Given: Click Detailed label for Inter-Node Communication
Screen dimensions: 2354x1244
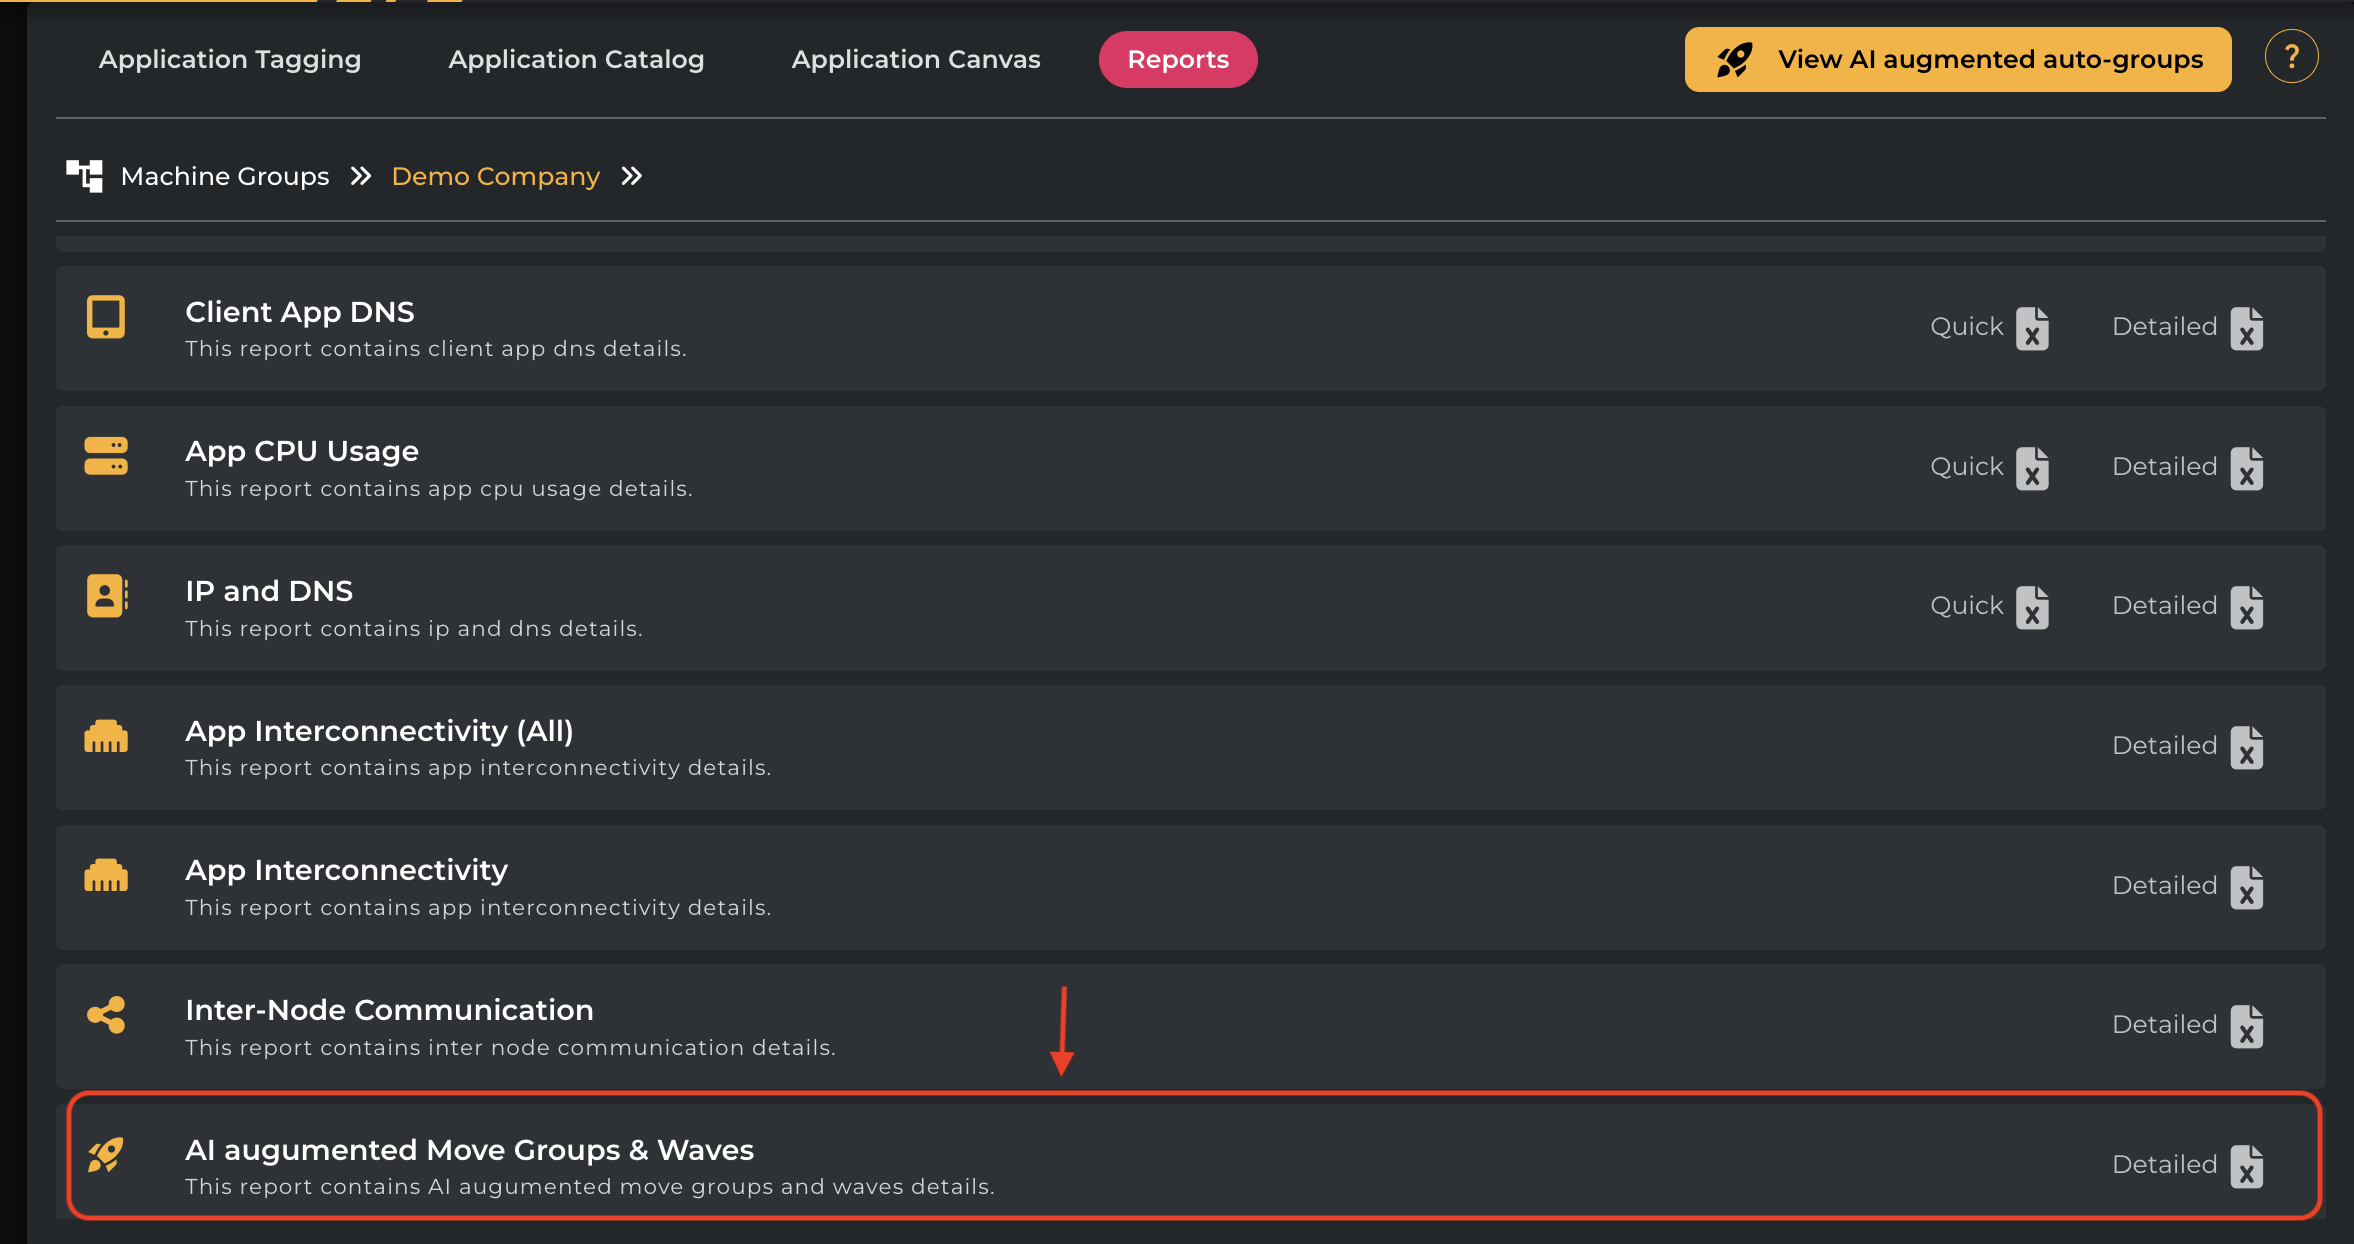Looking at the screenshot, I should (2165, 1025).
